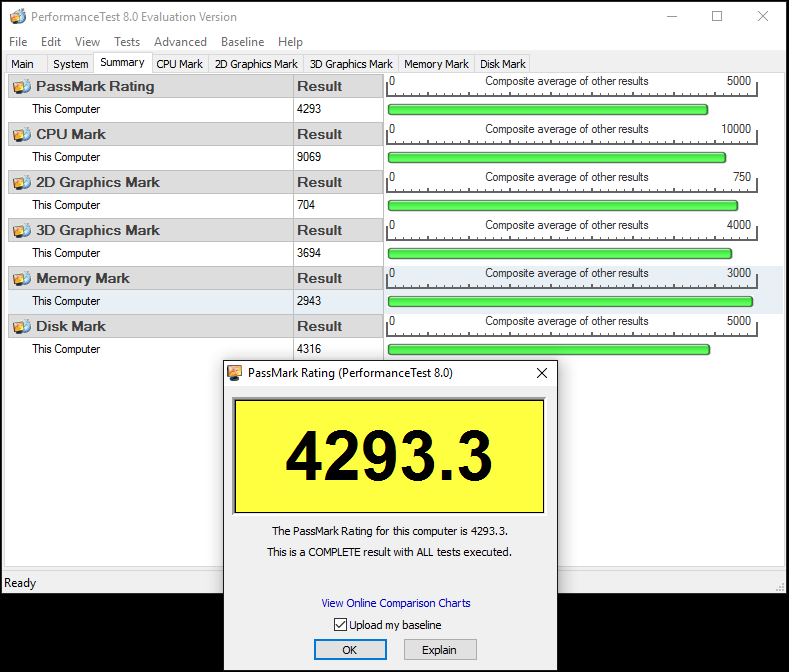Click the Disk Mark result value 4316
The image size is (789, 672).
pyautogui.click(x=309, y=349)
